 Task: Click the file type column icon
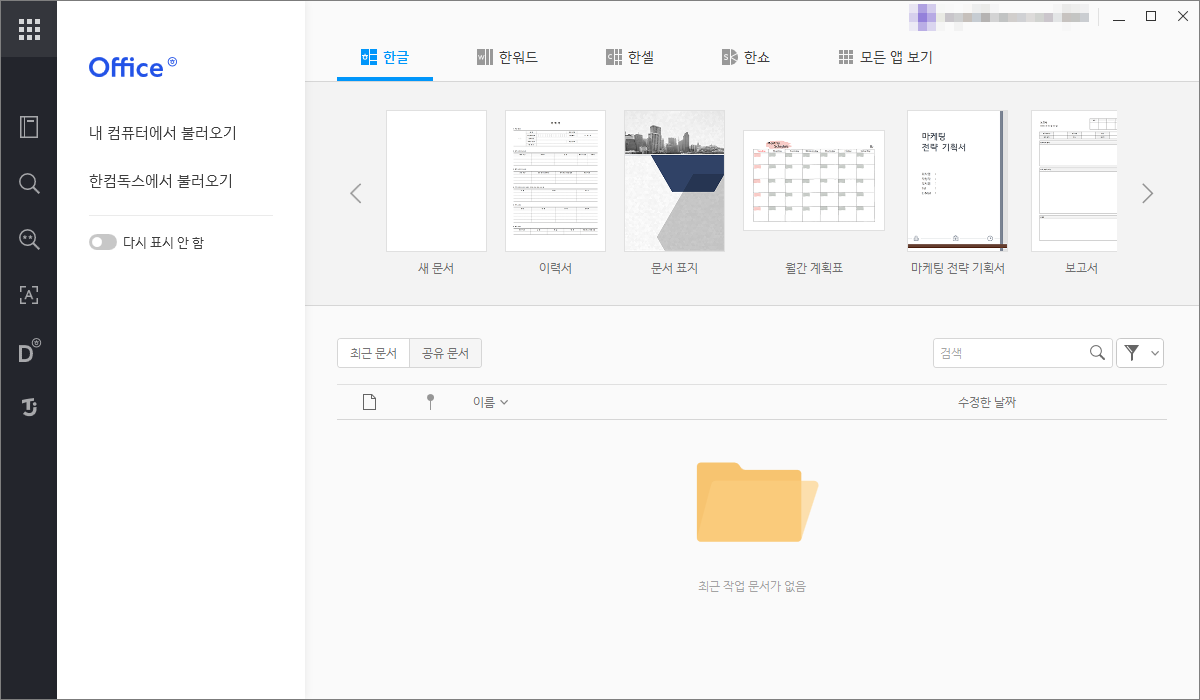pyautogui.click(x=369, y=402)
